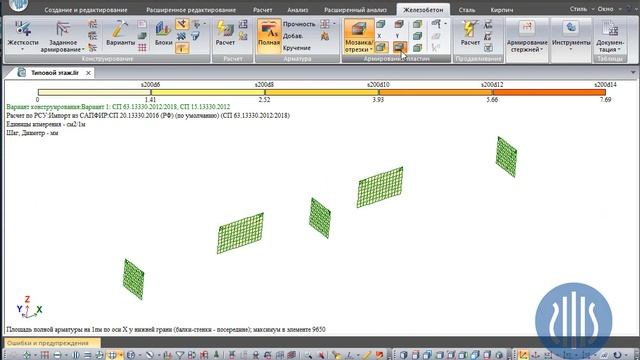The height and width of the screenshot is (360, 640).
Task: Open the Окно dropdown menu
Action: [608, 9]
